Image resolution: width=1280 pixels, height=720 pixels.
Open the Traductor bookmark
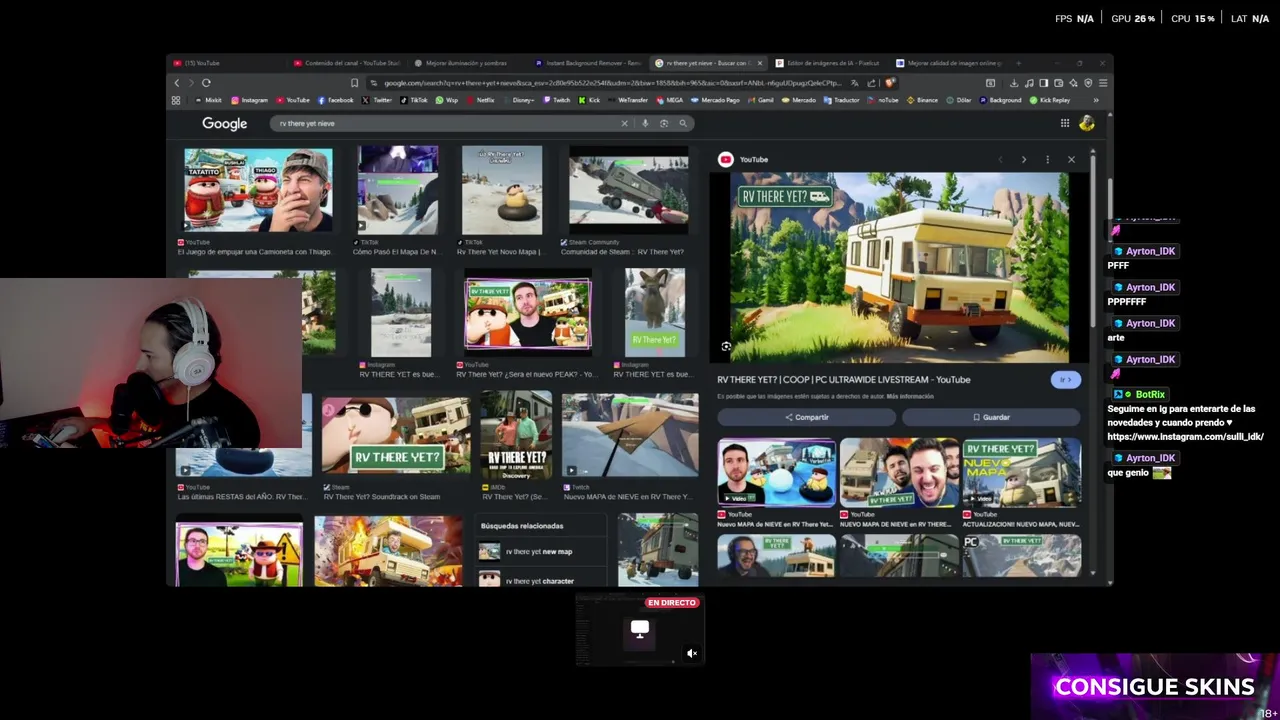click(x=841, y=100)
